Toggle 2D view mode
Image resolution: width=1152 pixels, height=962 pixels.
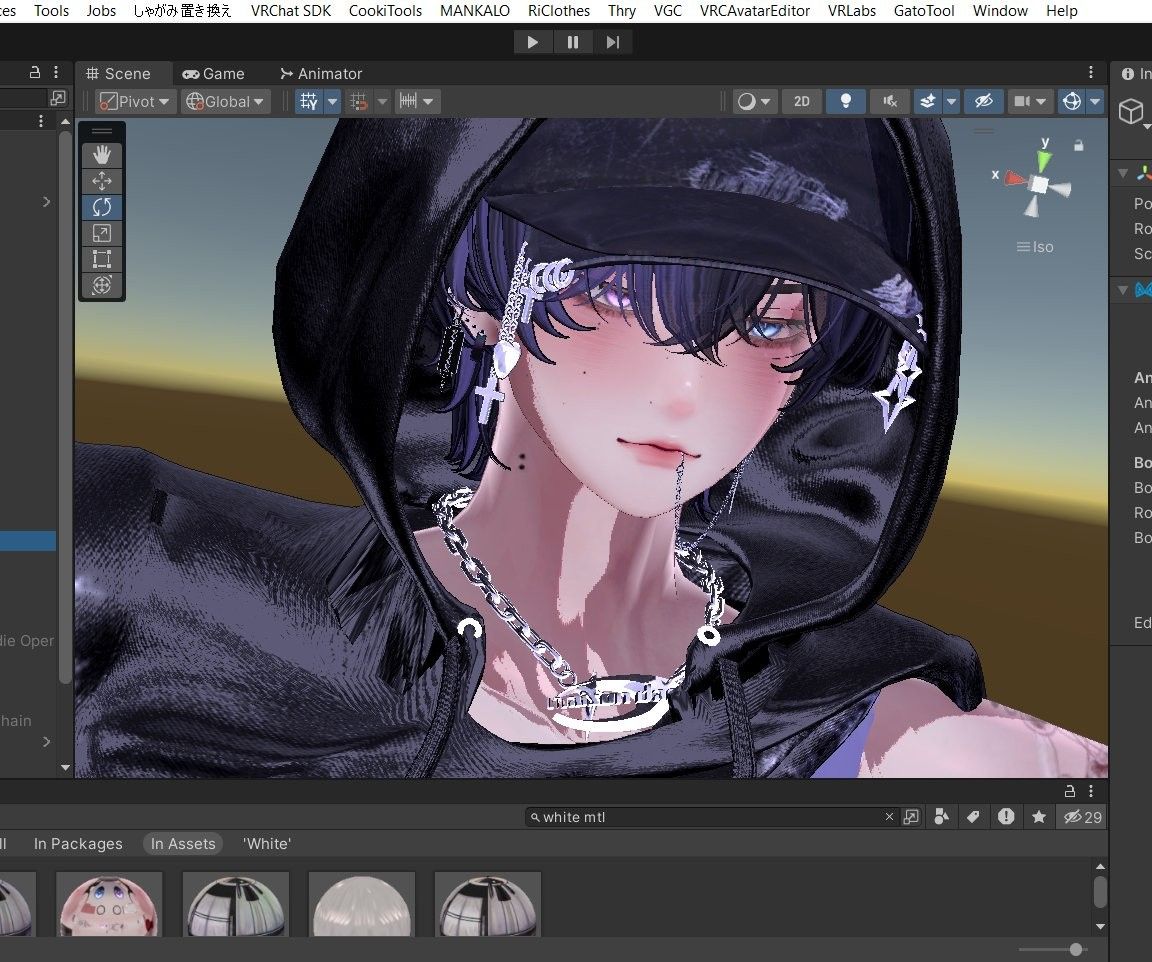802,101
